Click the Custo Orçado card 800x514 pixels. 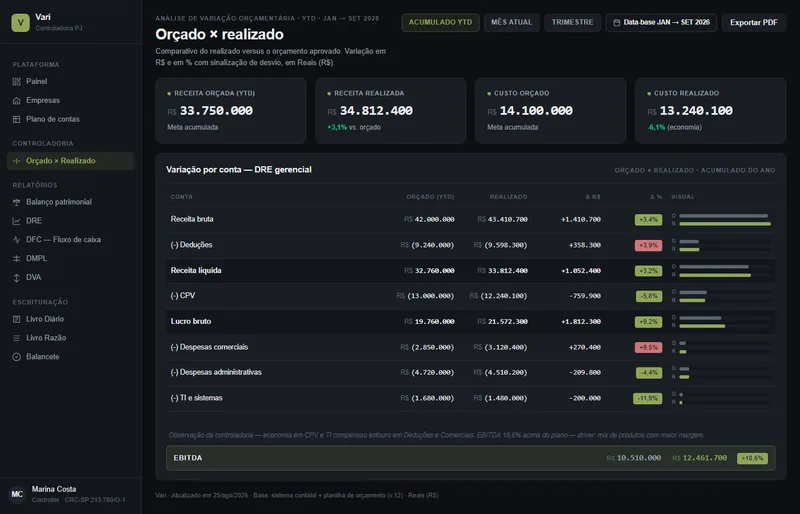click(551, 110)
